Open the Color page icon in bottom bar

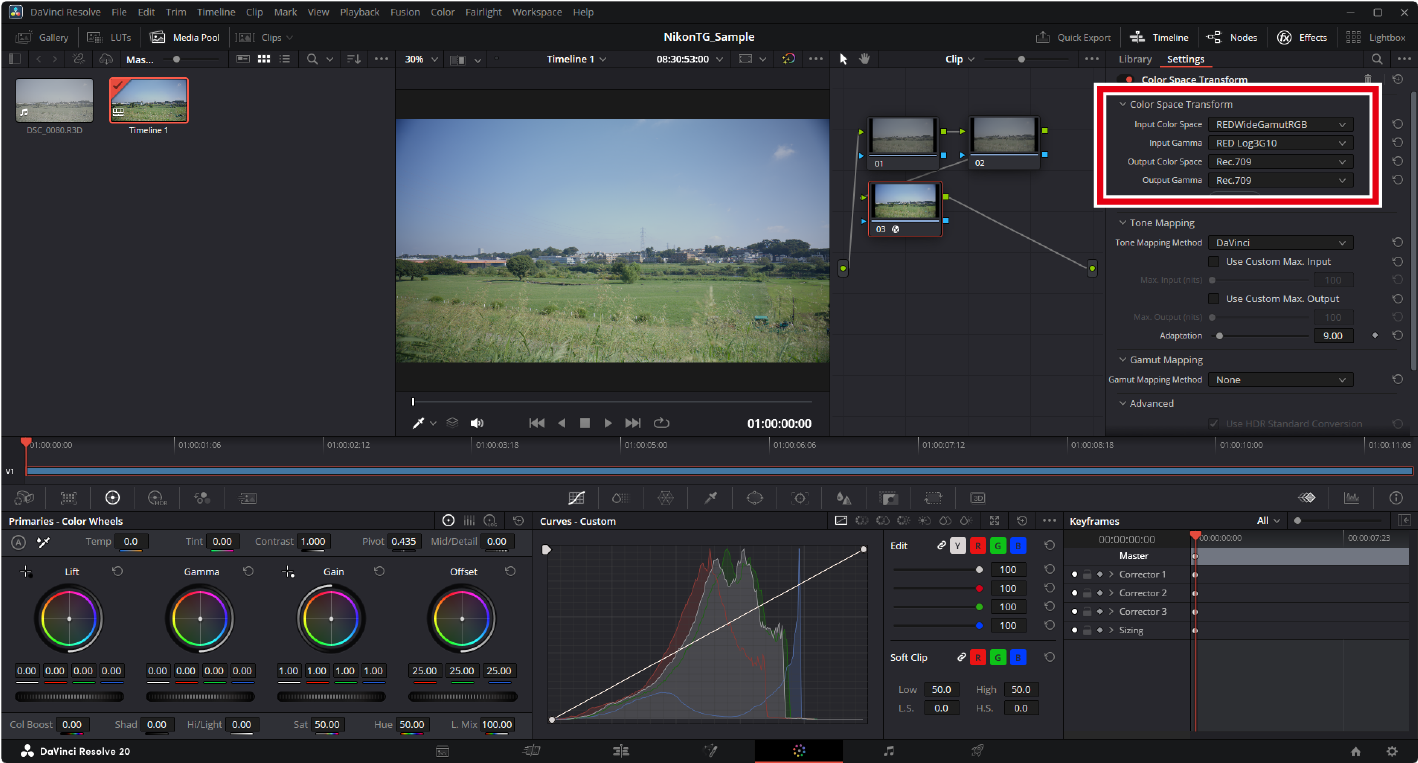click(x=798, y=751)
